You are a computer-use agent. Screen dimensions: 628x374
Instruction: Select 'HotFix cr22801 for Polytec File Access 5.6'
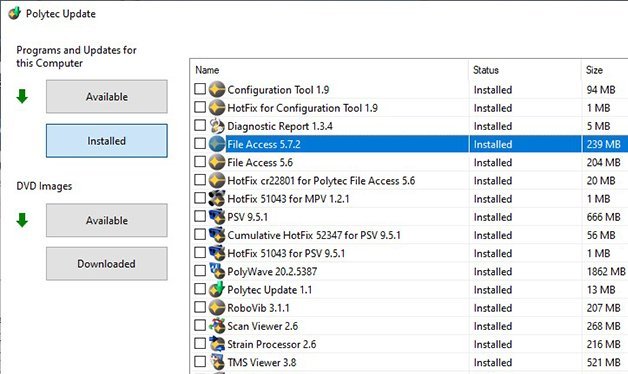click(x=321, y=181)
